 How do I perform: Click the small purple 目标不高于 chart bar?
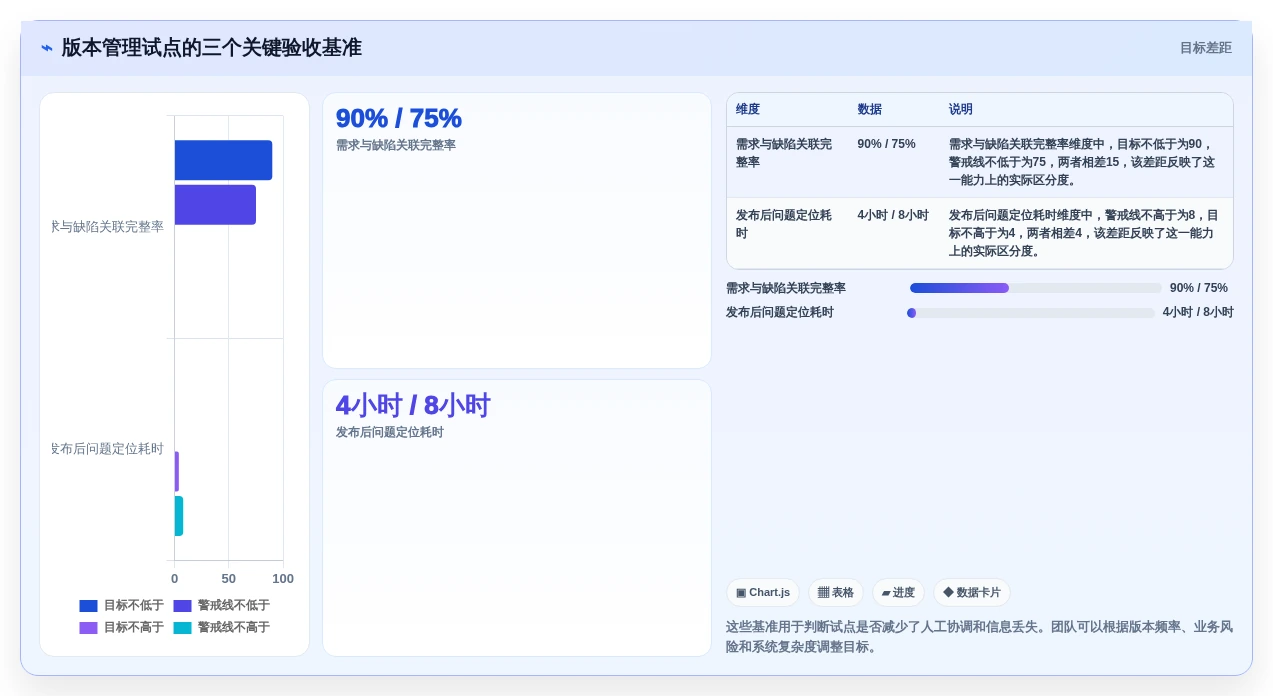pos(177,471)
